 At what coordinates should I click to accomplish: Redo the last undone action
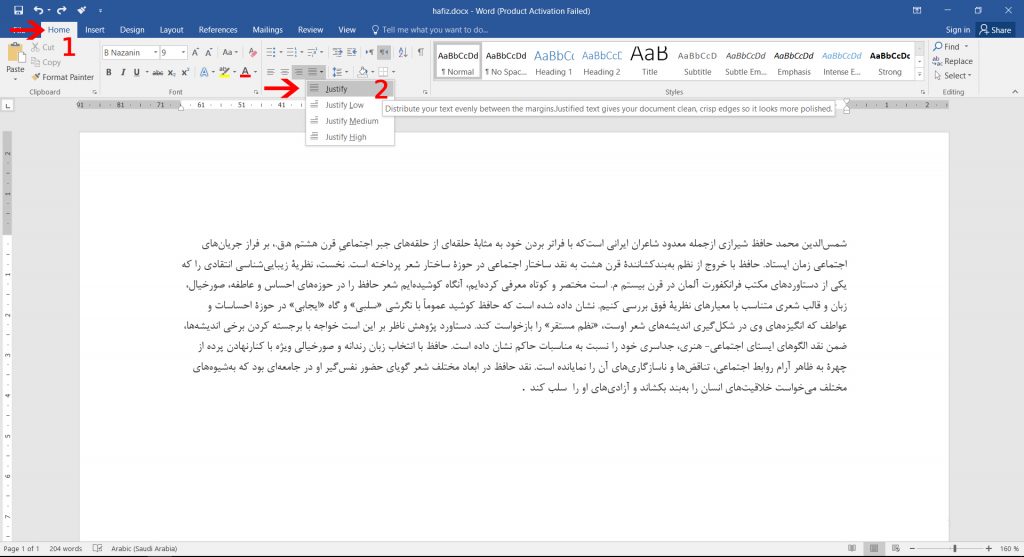pos(61,10)
